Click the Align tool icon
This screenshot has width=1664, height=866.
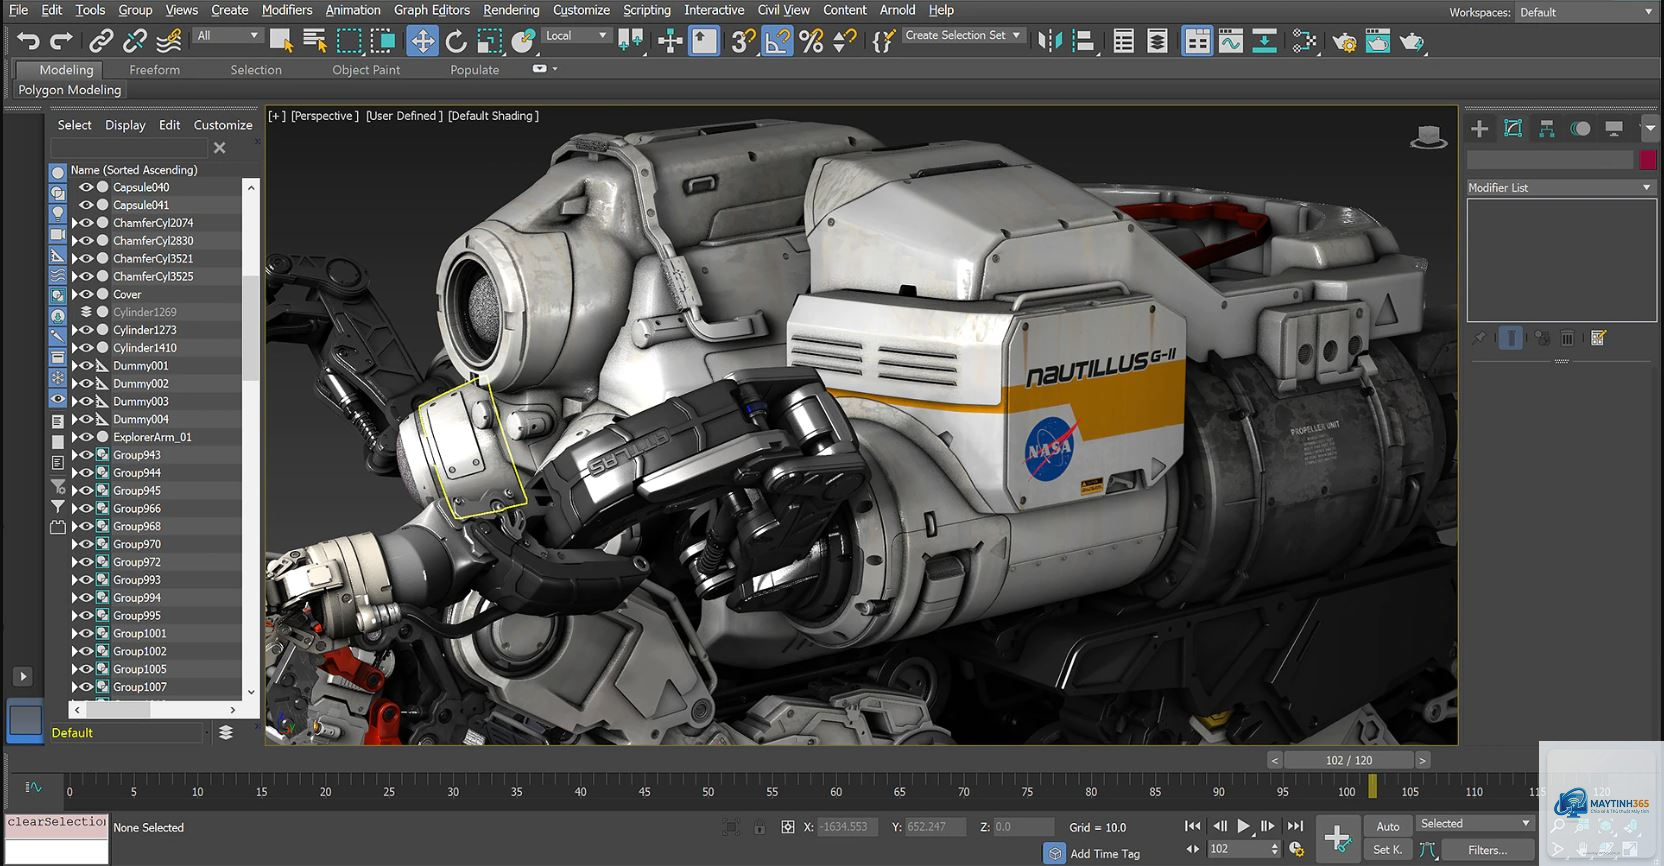pos(1083,41)
